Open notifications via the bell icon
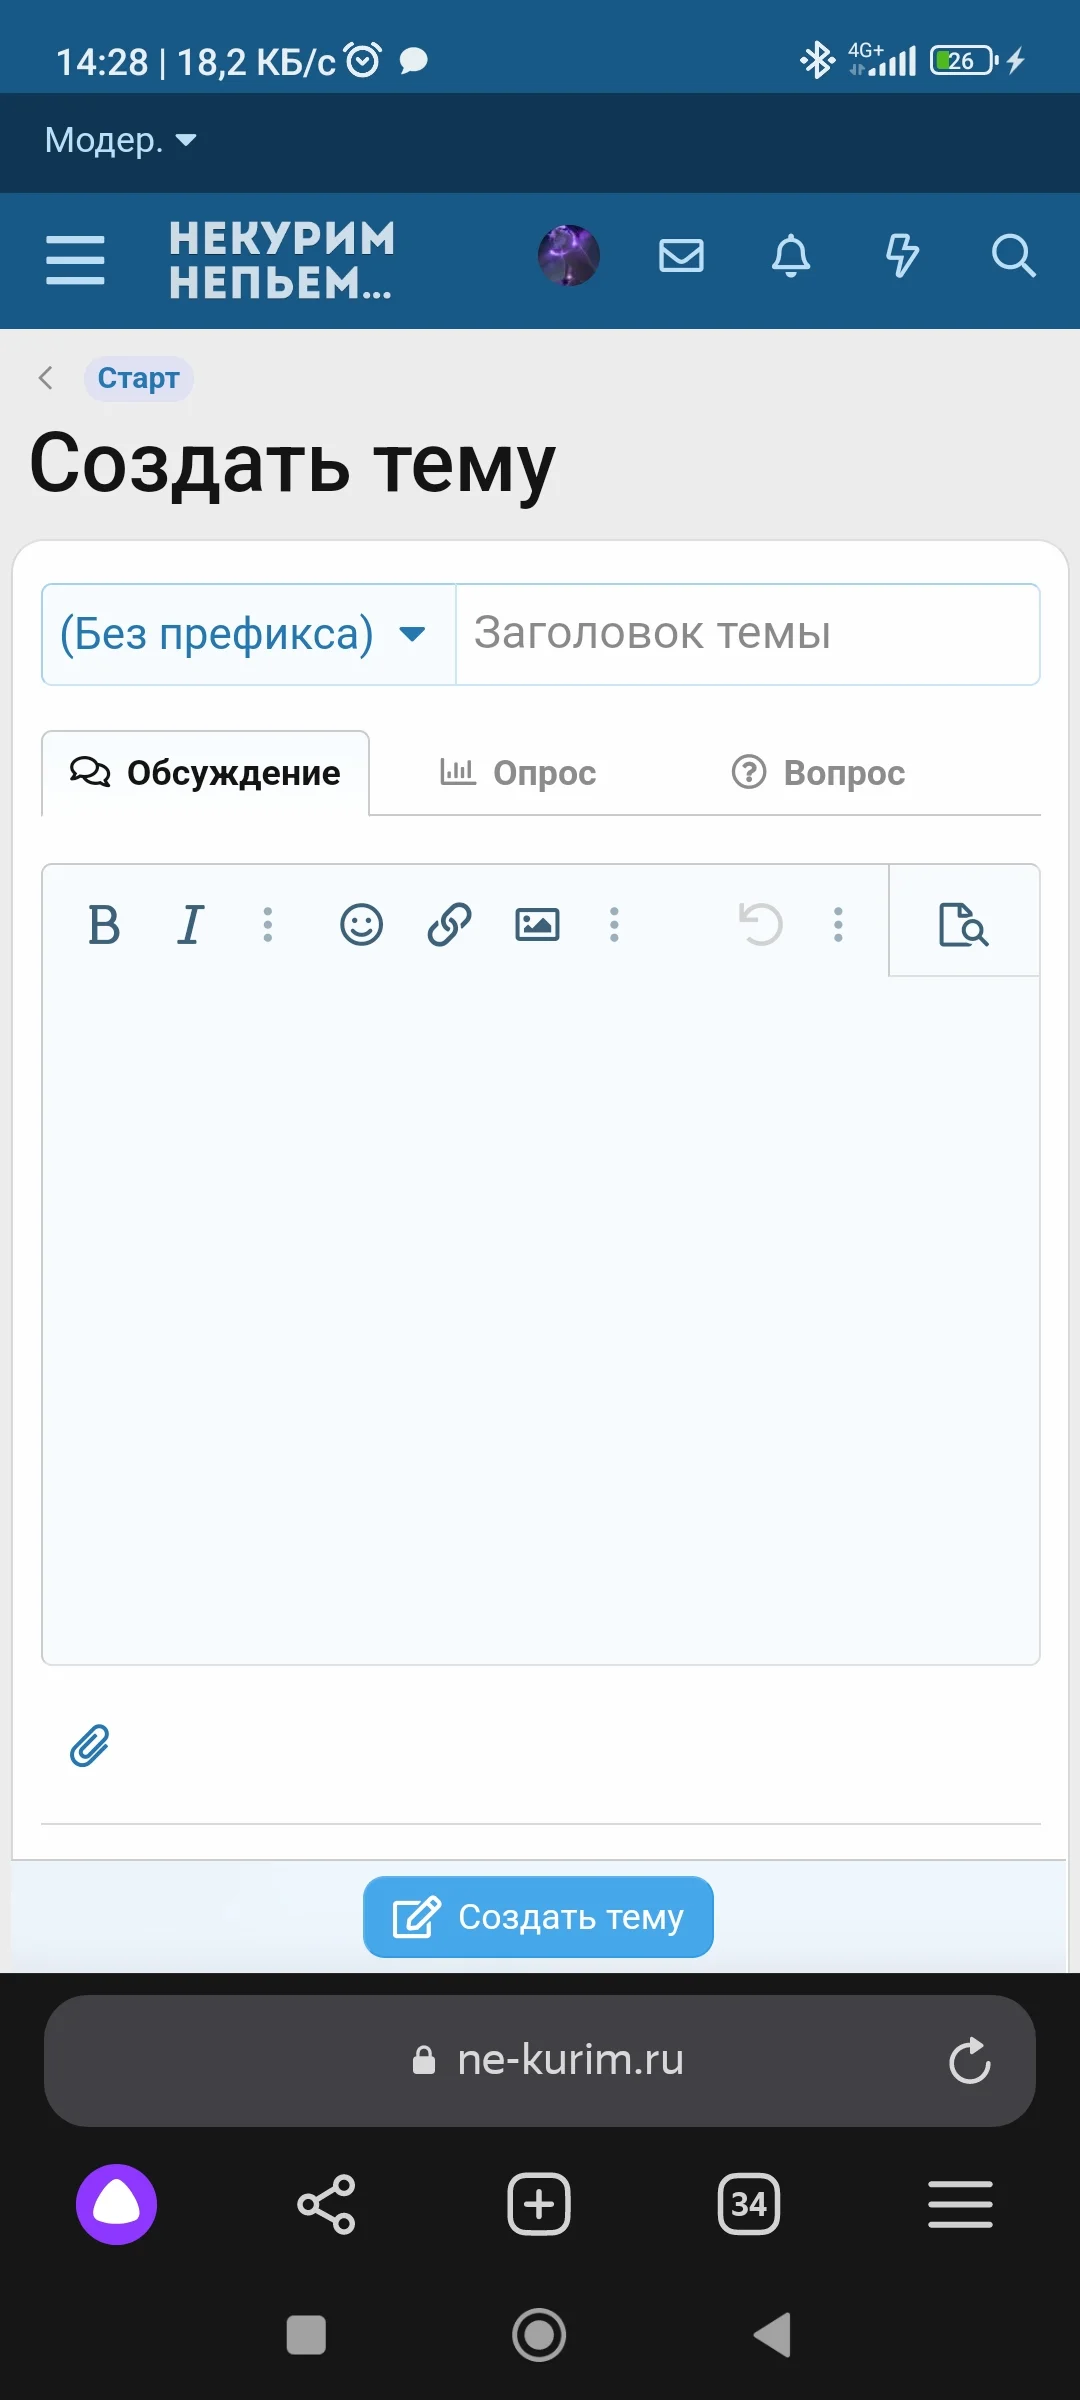Viewport: 1080px width, 2400px height. point(791,258)
